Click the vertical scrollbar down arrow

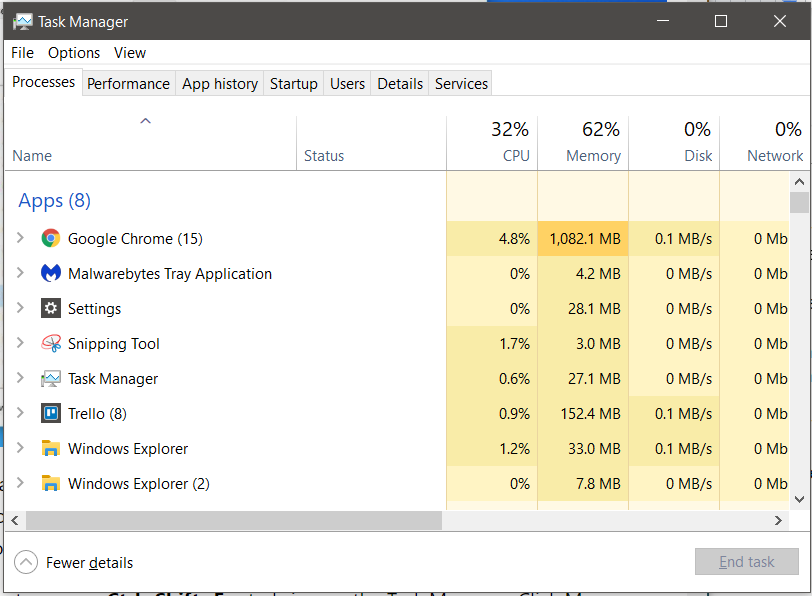click(x=799, y=499)
